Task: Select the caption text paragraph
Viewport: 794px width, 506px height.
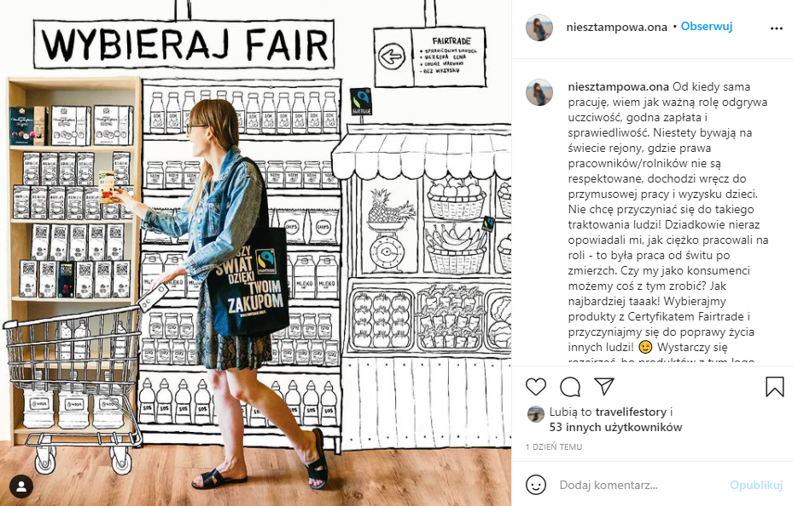Action: click(x=668, y=221)
